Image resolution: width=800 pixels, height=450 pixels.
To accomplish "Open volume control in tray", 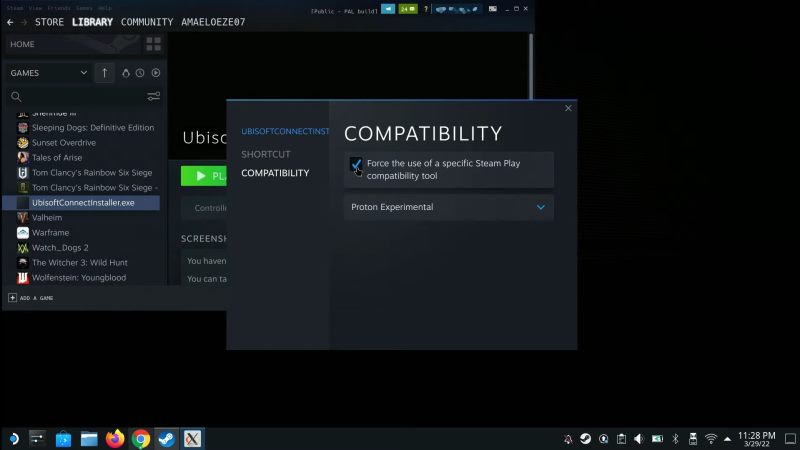I will (x=639, y=439).
